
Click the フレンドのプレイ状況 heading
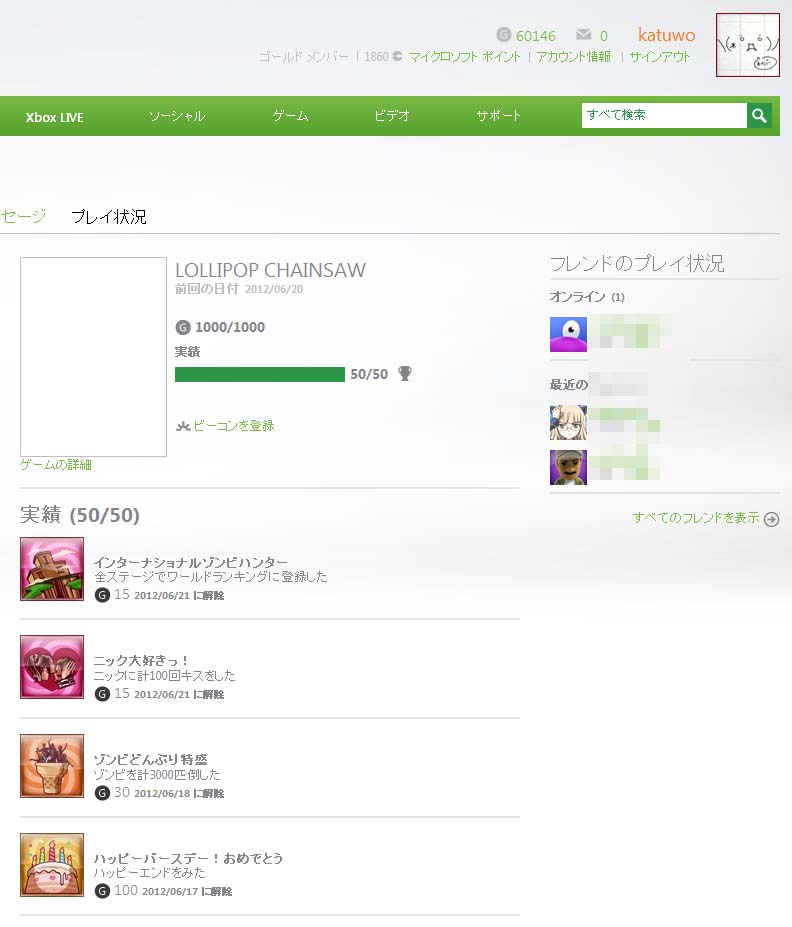637,263
